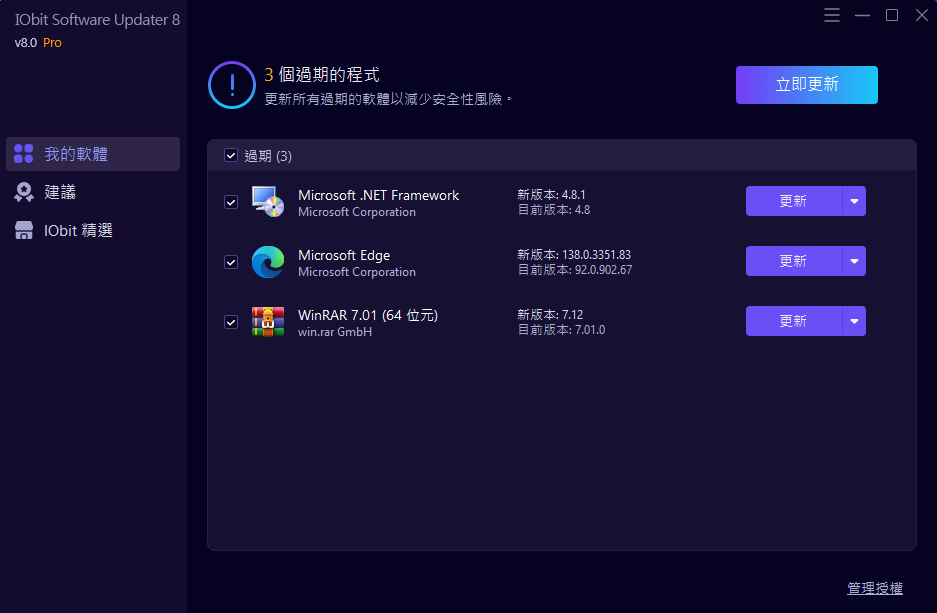Click 更新 for WinRAR 7.01
Viewport: 937px width, 613px height.
(x=794, y=321)
